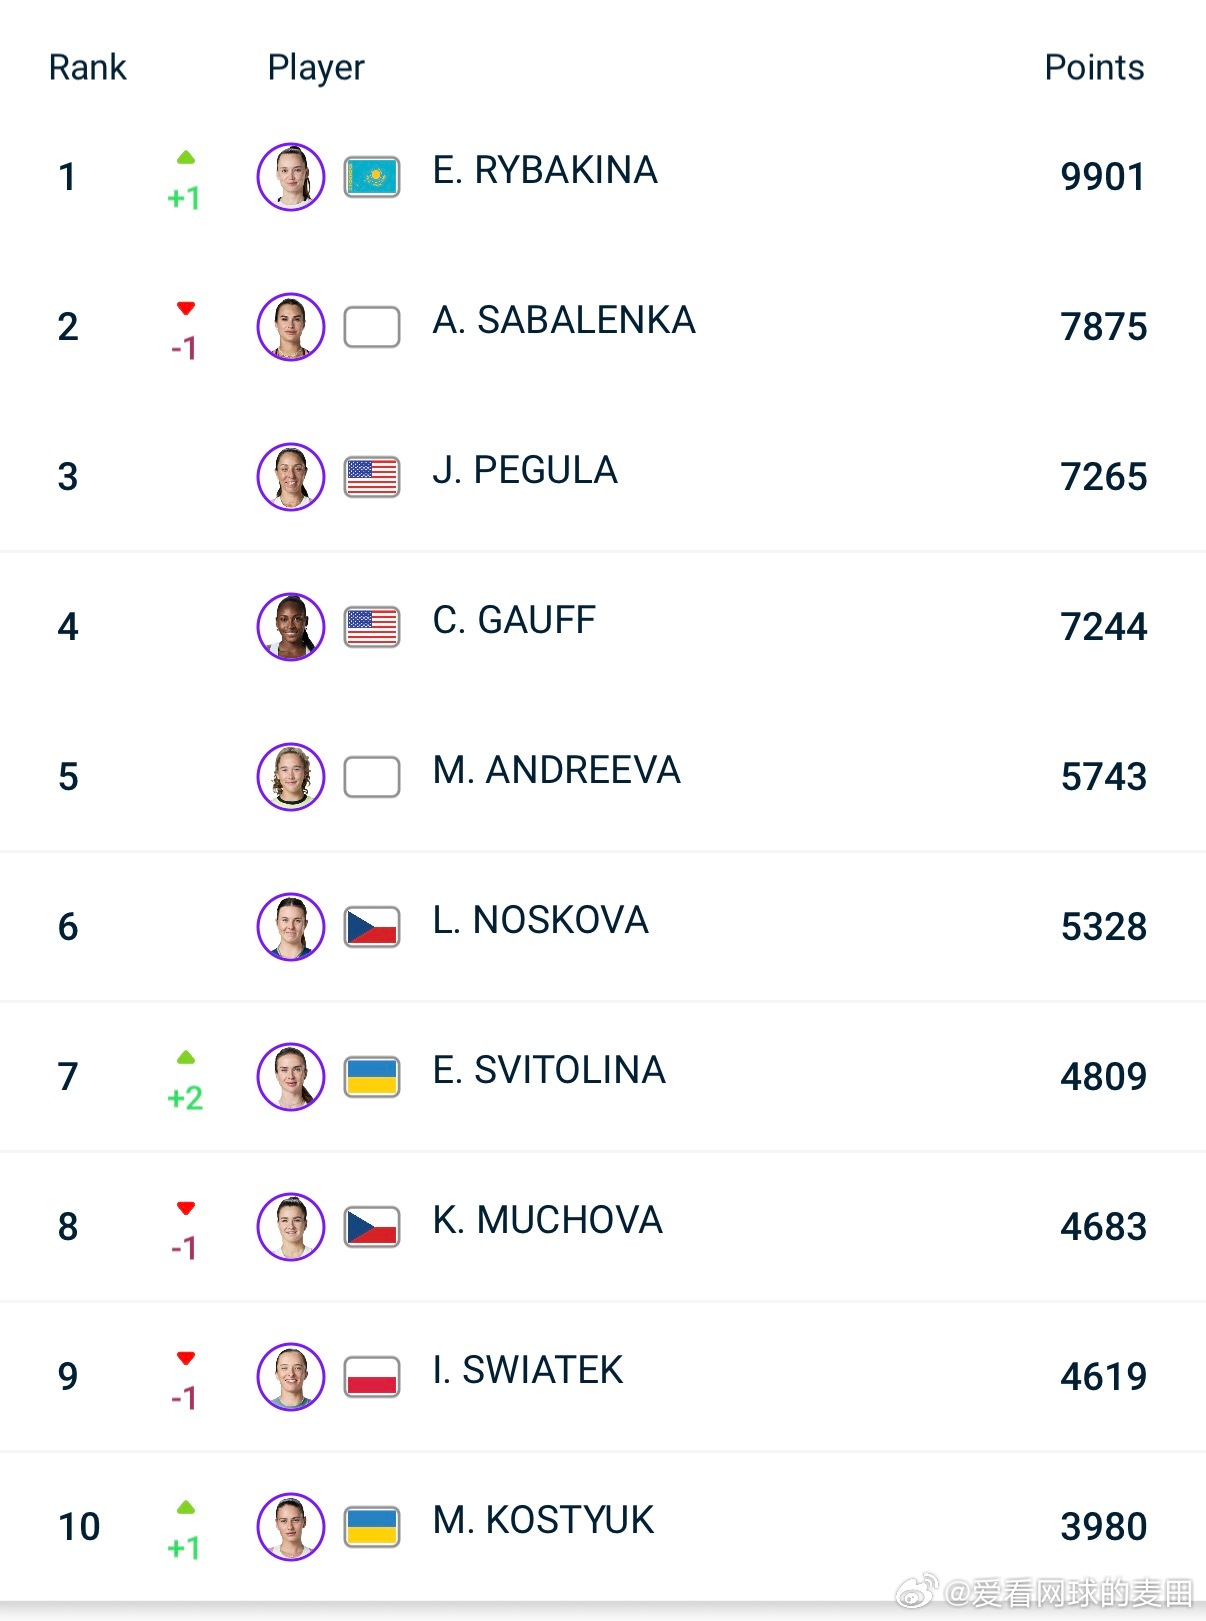Click the Polish flag beside I. Swiatek

372,1377
